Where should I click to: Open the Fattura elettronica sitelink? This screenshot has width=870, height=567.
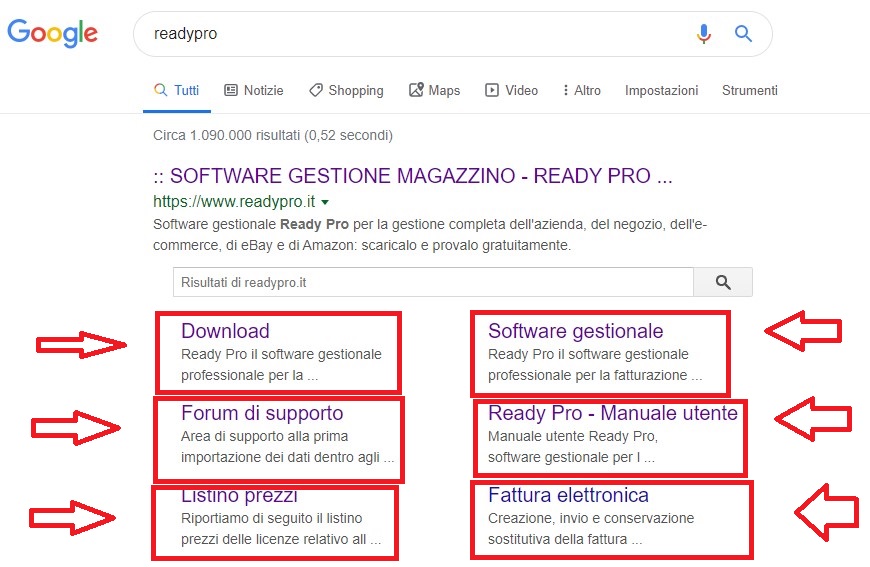[568, 495]
